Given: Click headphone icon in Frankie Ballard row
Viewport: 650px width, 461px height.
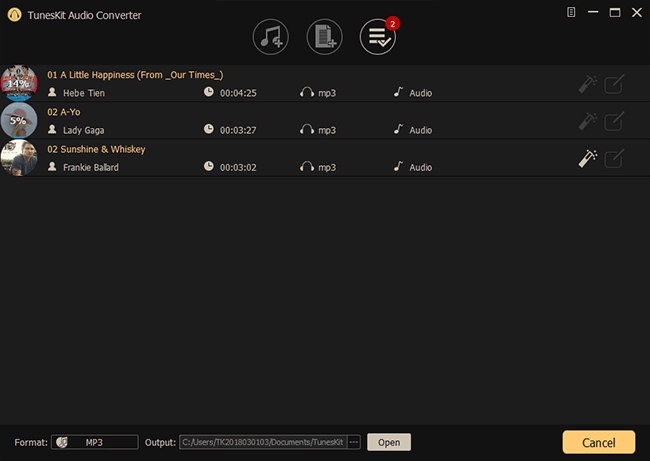Looking at the screenshot, I should pyautogui.click(x=307, y=167).
